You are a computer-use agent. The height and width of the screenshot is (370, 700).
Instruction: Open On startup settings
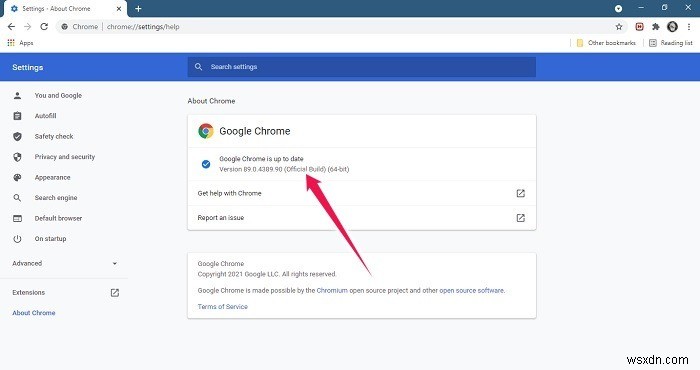click(x=50, y=239)
